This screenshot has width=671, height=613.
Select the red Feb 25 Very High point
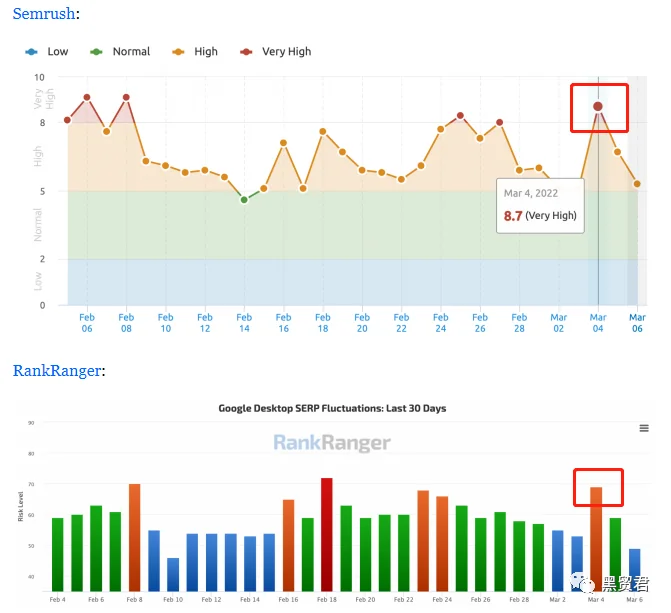pyautogui.click(x=460, y=116)
